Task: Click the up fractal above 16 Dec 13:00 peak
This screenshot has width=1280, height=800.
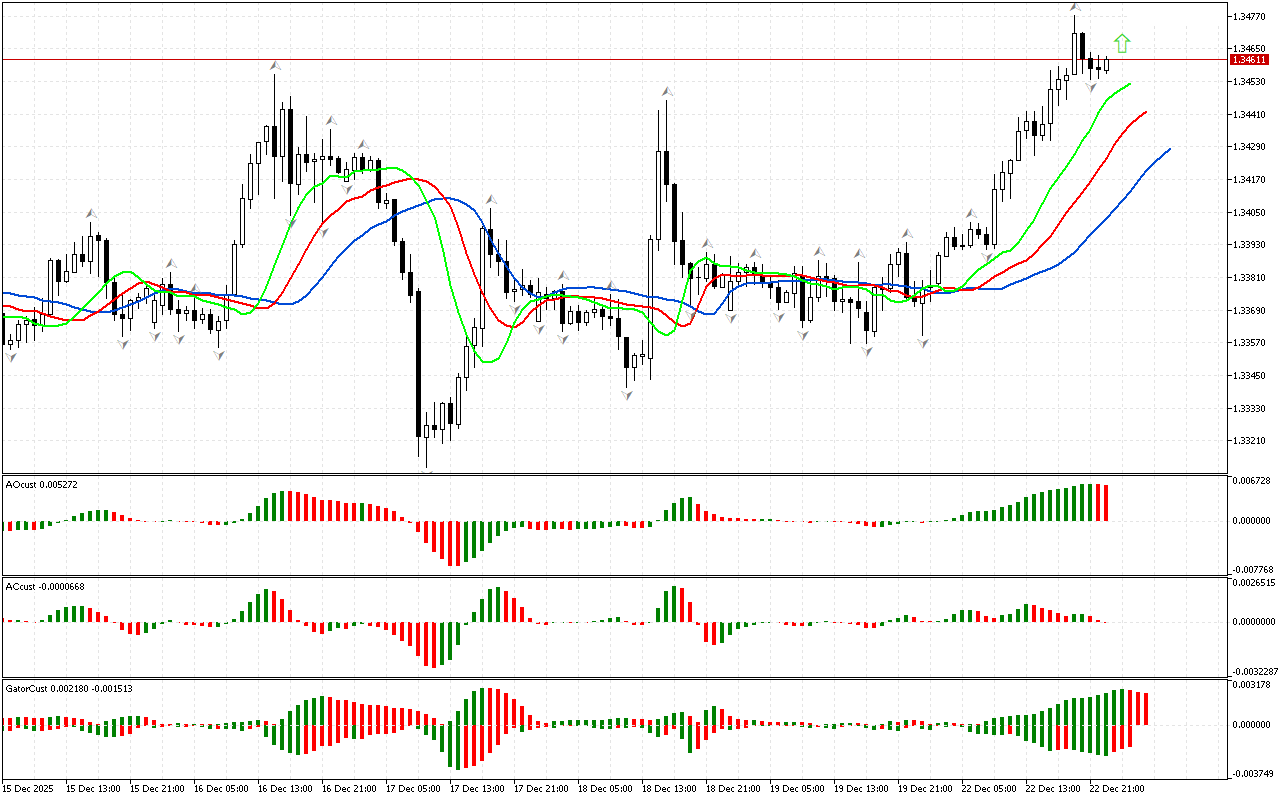Action: pos(274,65)
